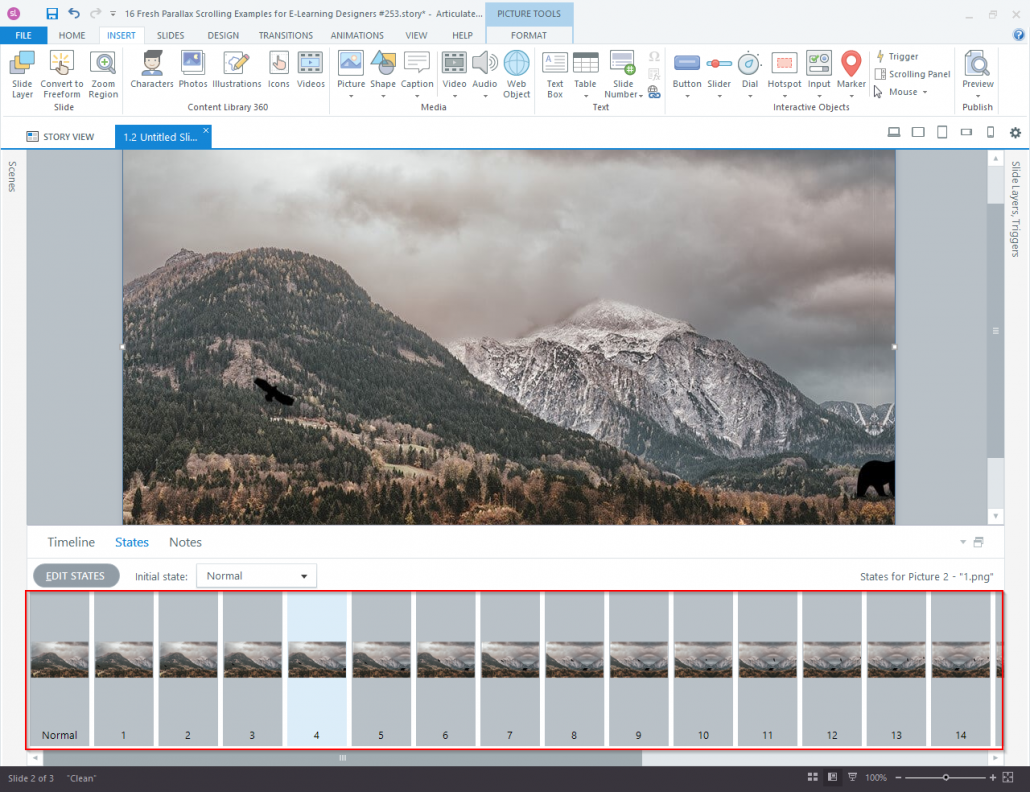Adjust the zoom slider in the status bar
Screen dimensions: 1030x792
coord(945,777)
